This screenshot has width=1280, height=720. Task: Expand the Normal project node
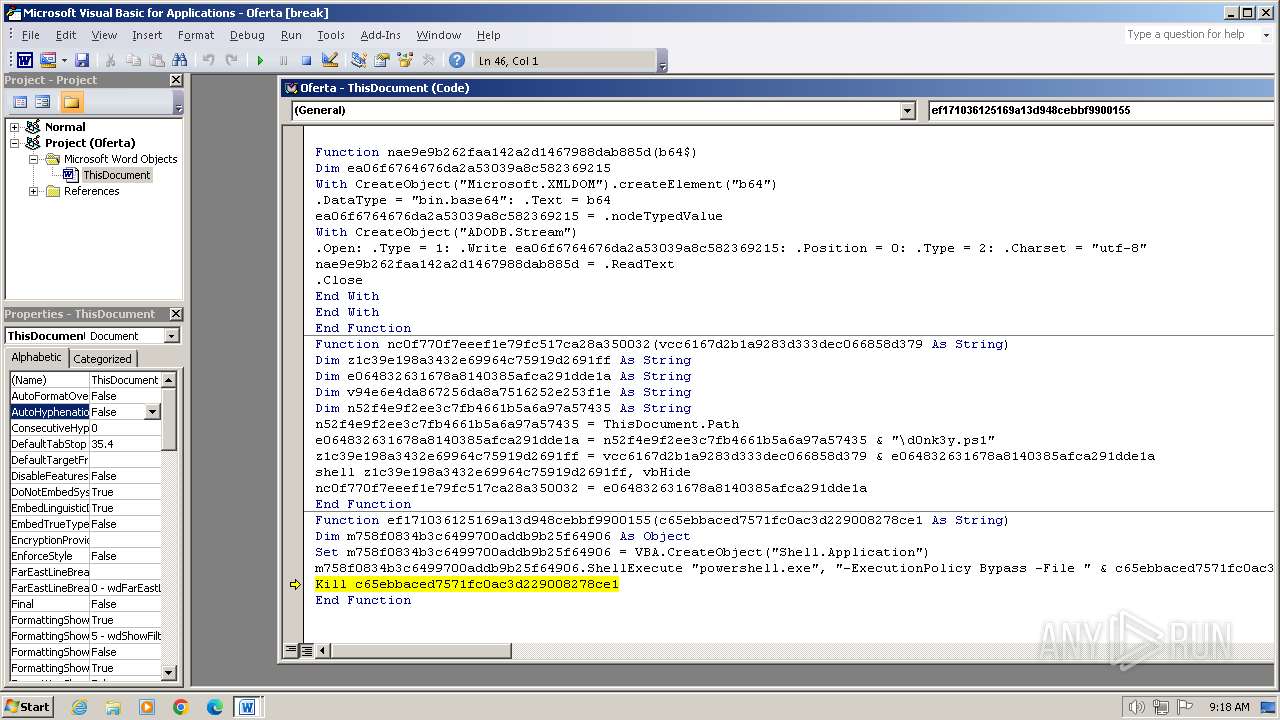15,127
